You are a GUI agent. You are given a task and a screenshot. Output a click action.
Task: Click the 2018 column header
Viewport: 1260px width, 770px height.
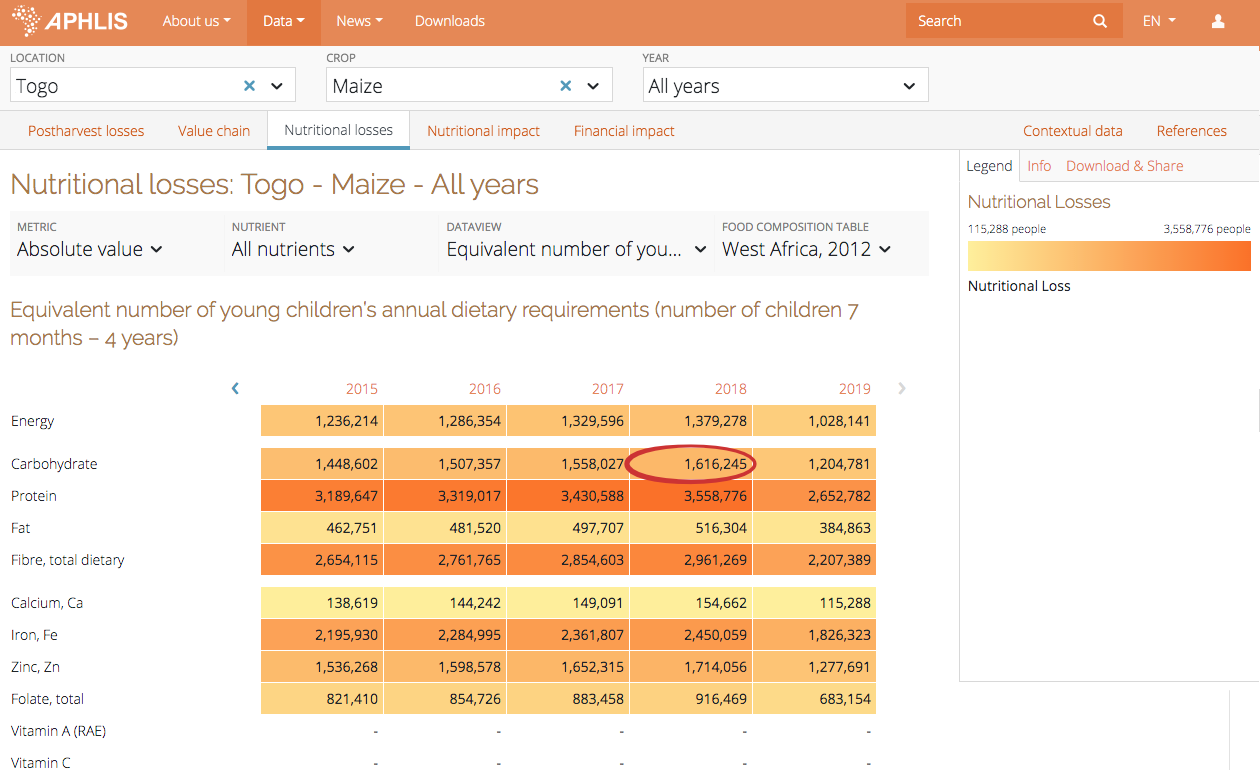(731, 389)
